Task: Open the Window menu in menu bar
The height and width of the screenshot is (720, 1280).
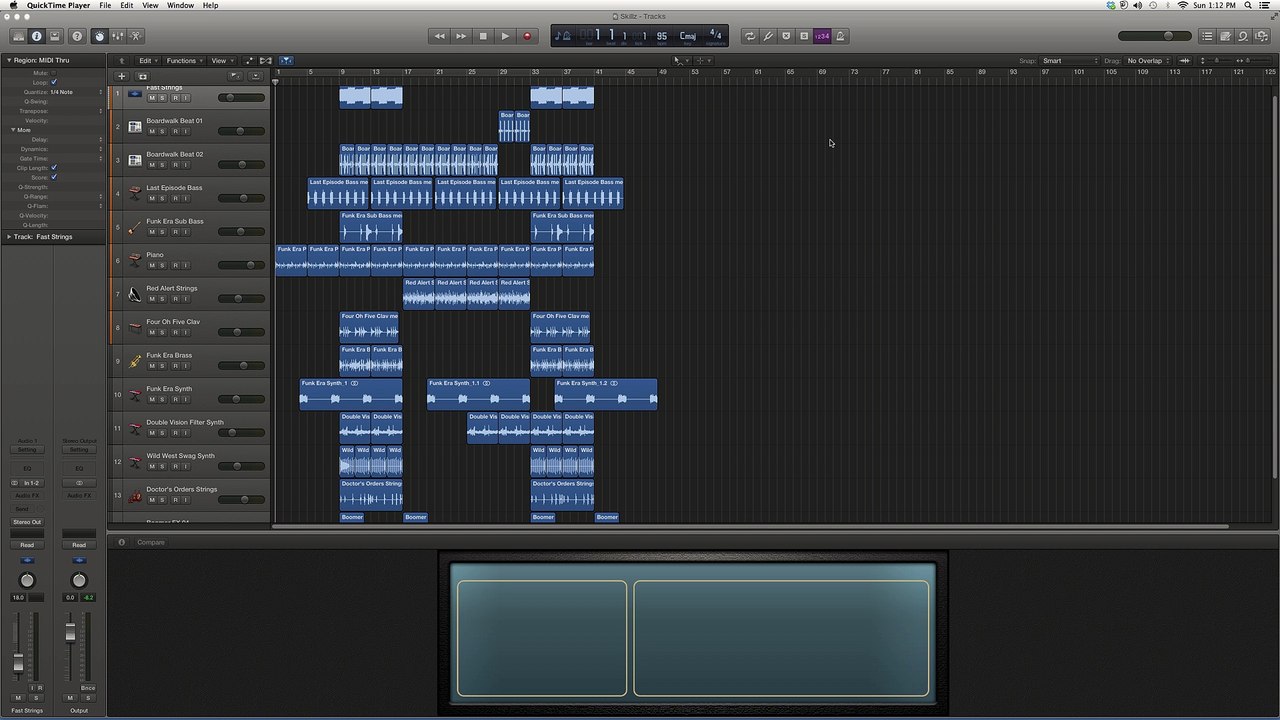Action: [181, 5]
